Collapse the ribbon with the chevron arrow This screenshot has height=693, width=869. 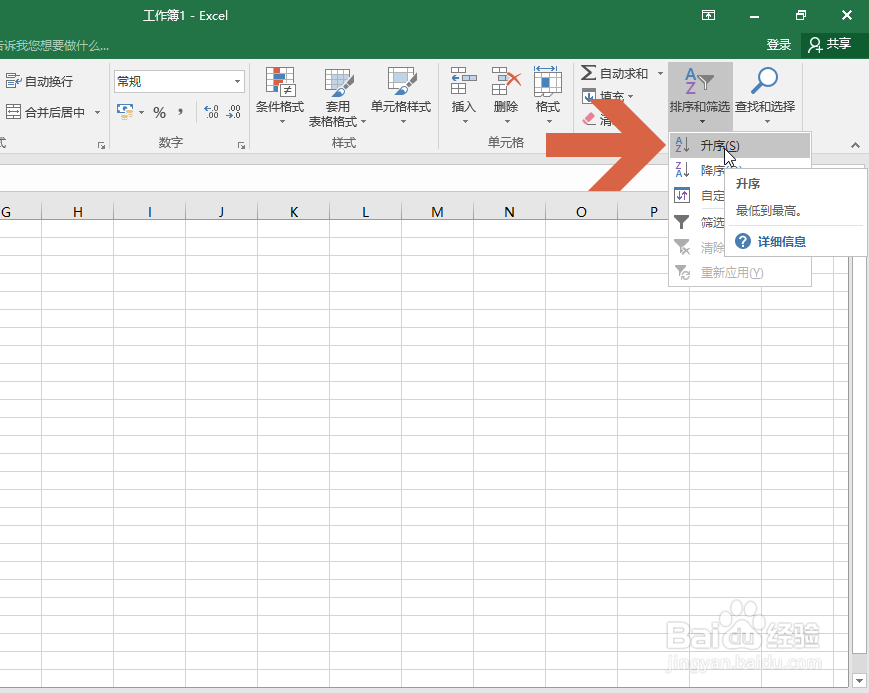[855, 145]
